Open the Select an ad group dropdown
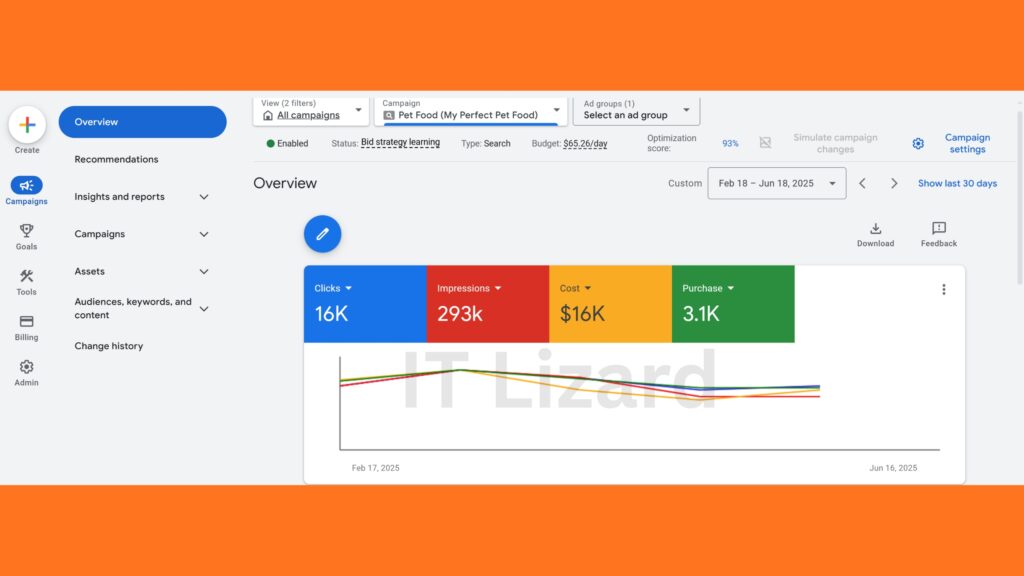The width and height of the screenshot is (1024, 576). (x=636, y=113)
